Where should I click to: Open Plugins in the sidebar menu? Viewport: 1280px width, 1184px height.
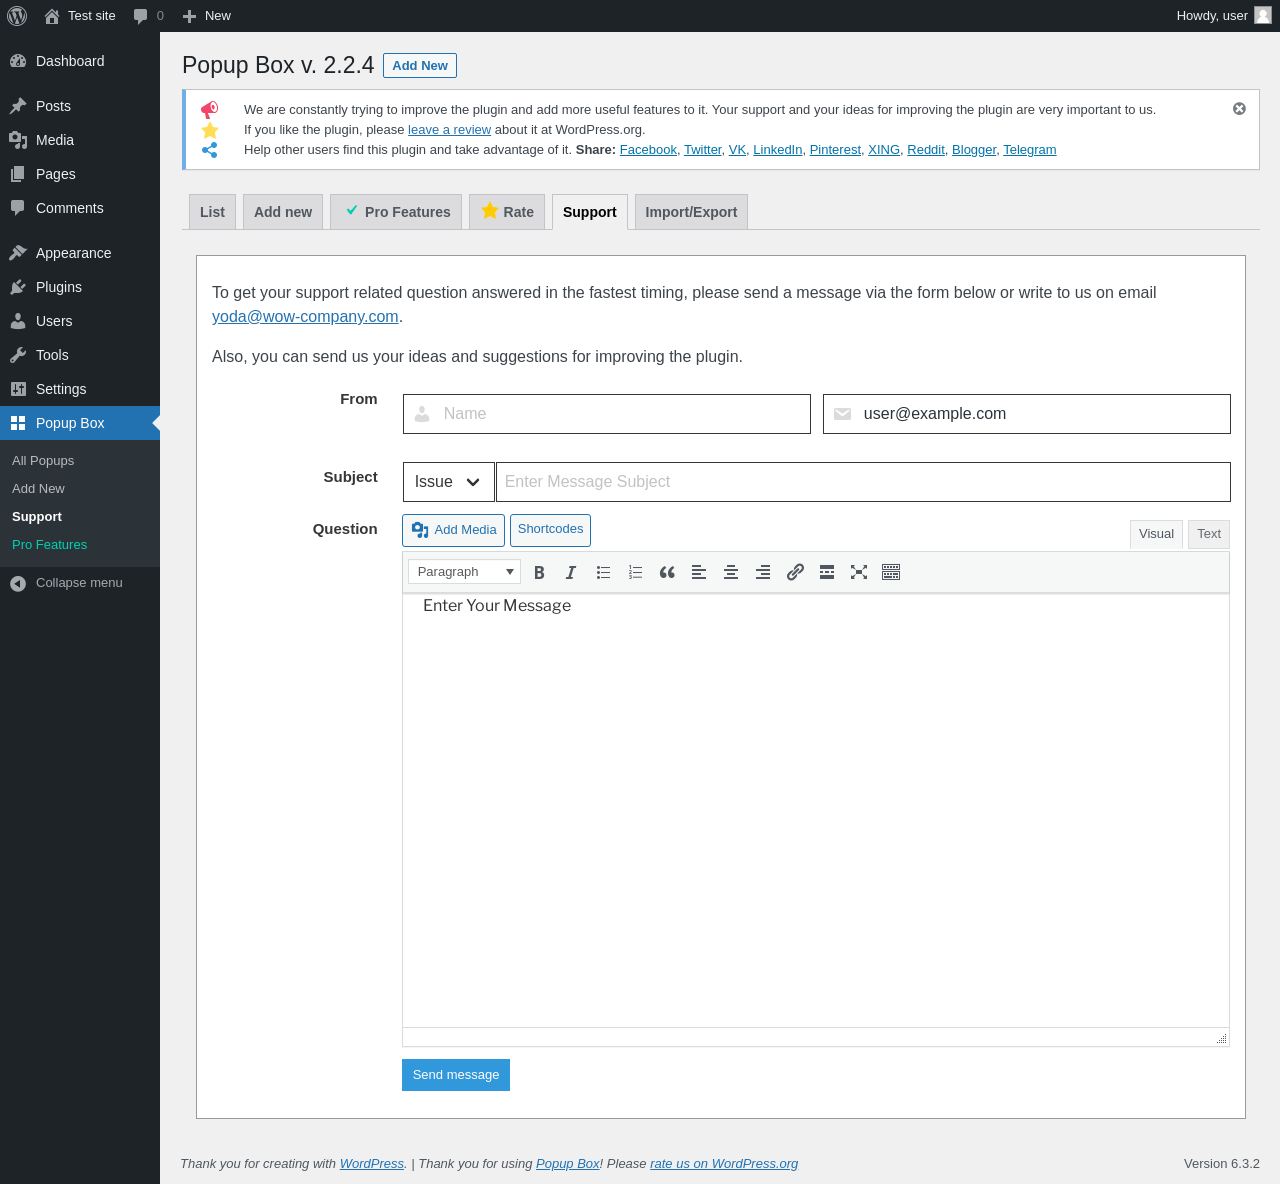pyautogui.click(x=59, y=287)
